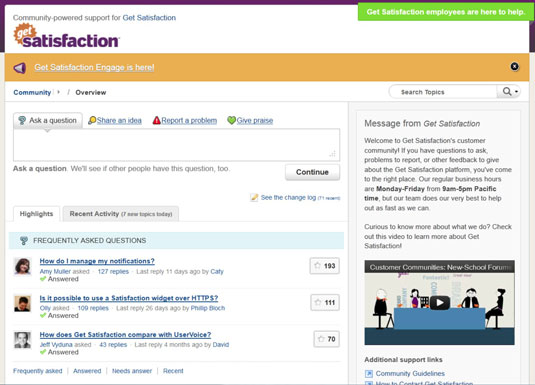
Task: Open the search options dropdown arrow
Action: (516, 92)
